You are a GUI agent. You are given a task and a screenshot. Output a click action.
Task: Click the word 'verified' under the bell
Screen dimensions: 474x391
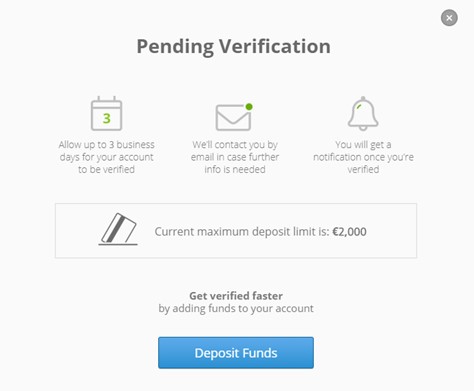(363, 169)
